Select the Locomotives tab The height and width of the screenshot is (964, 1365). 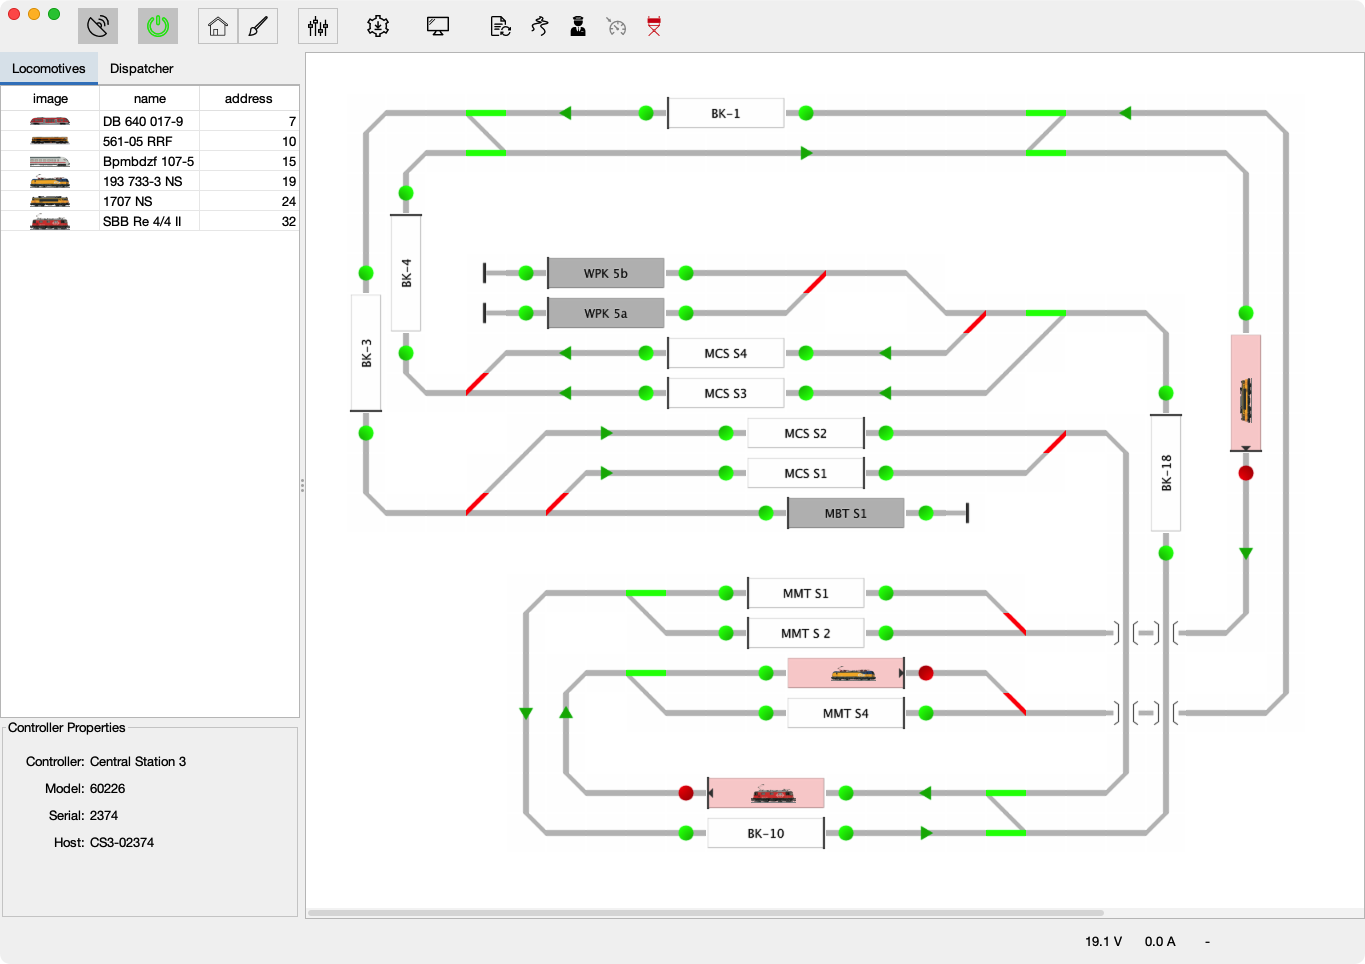(49, 68)
